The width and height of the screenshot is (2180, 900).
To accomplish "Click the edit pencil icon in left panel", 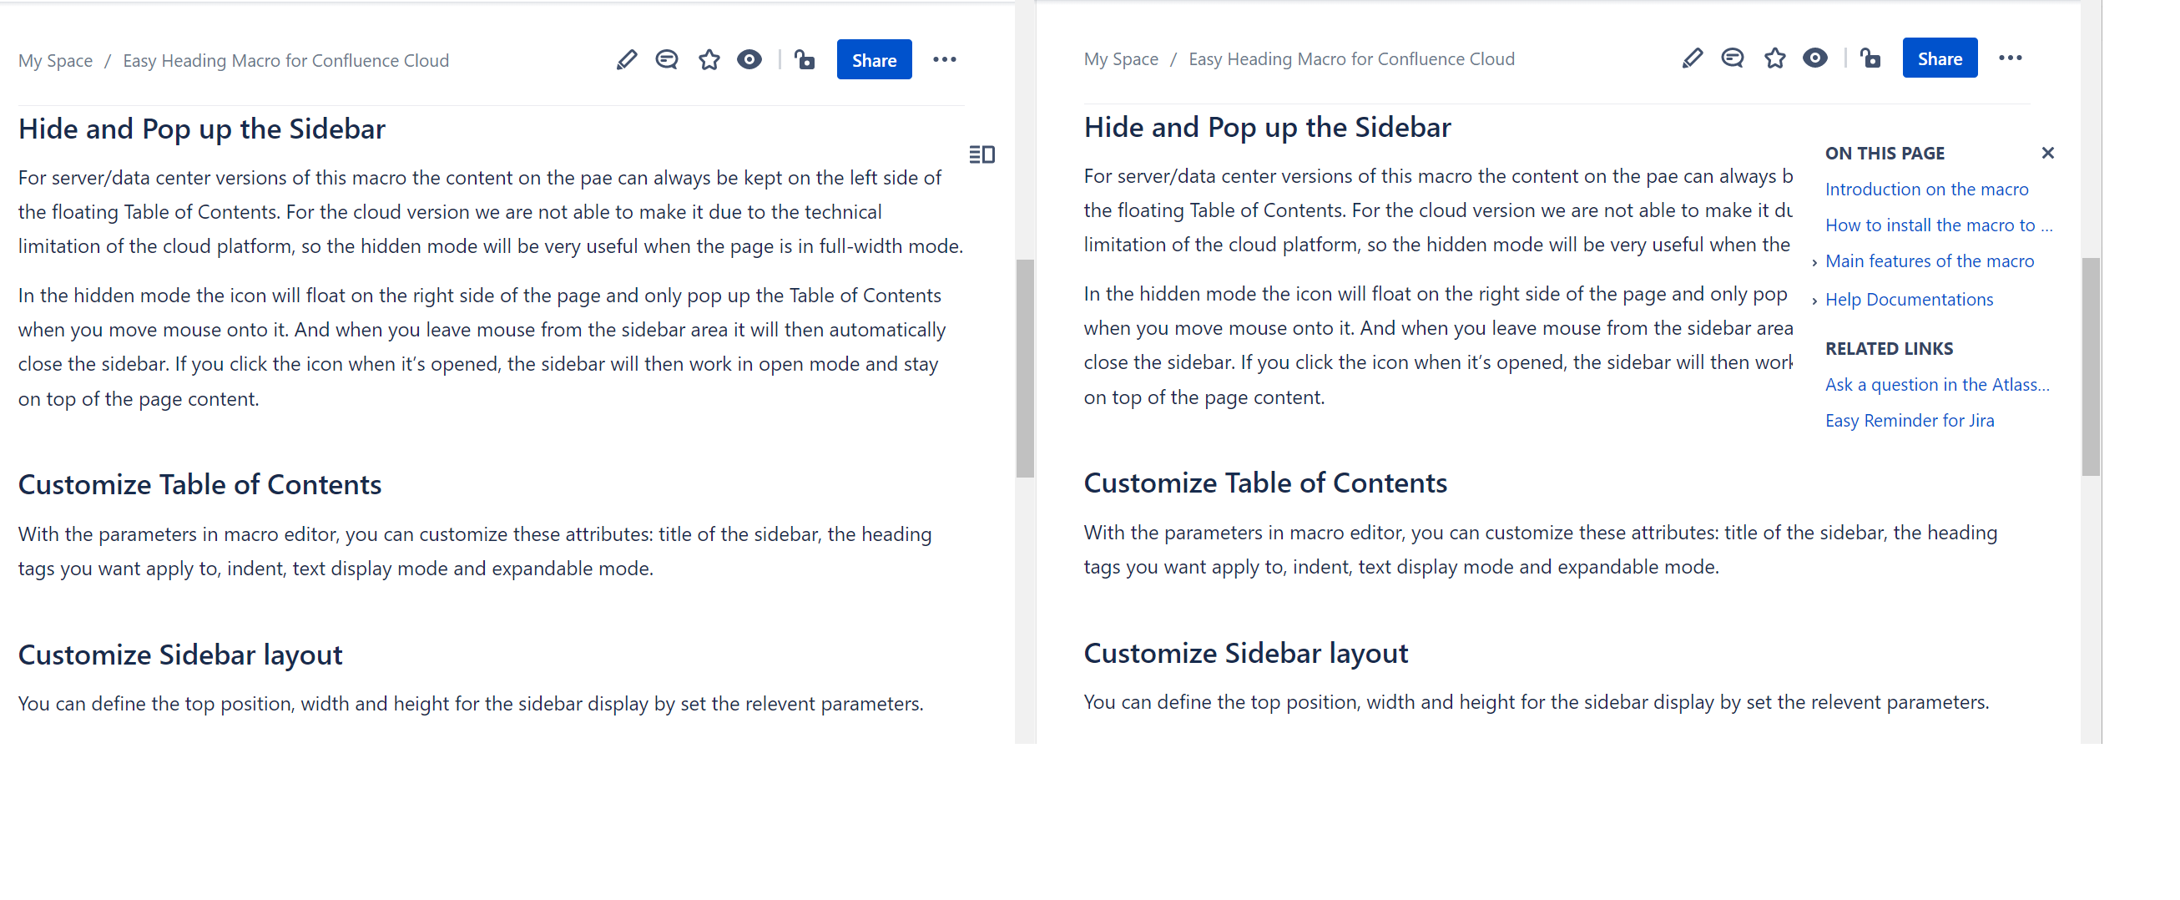I will coord(626,60).
